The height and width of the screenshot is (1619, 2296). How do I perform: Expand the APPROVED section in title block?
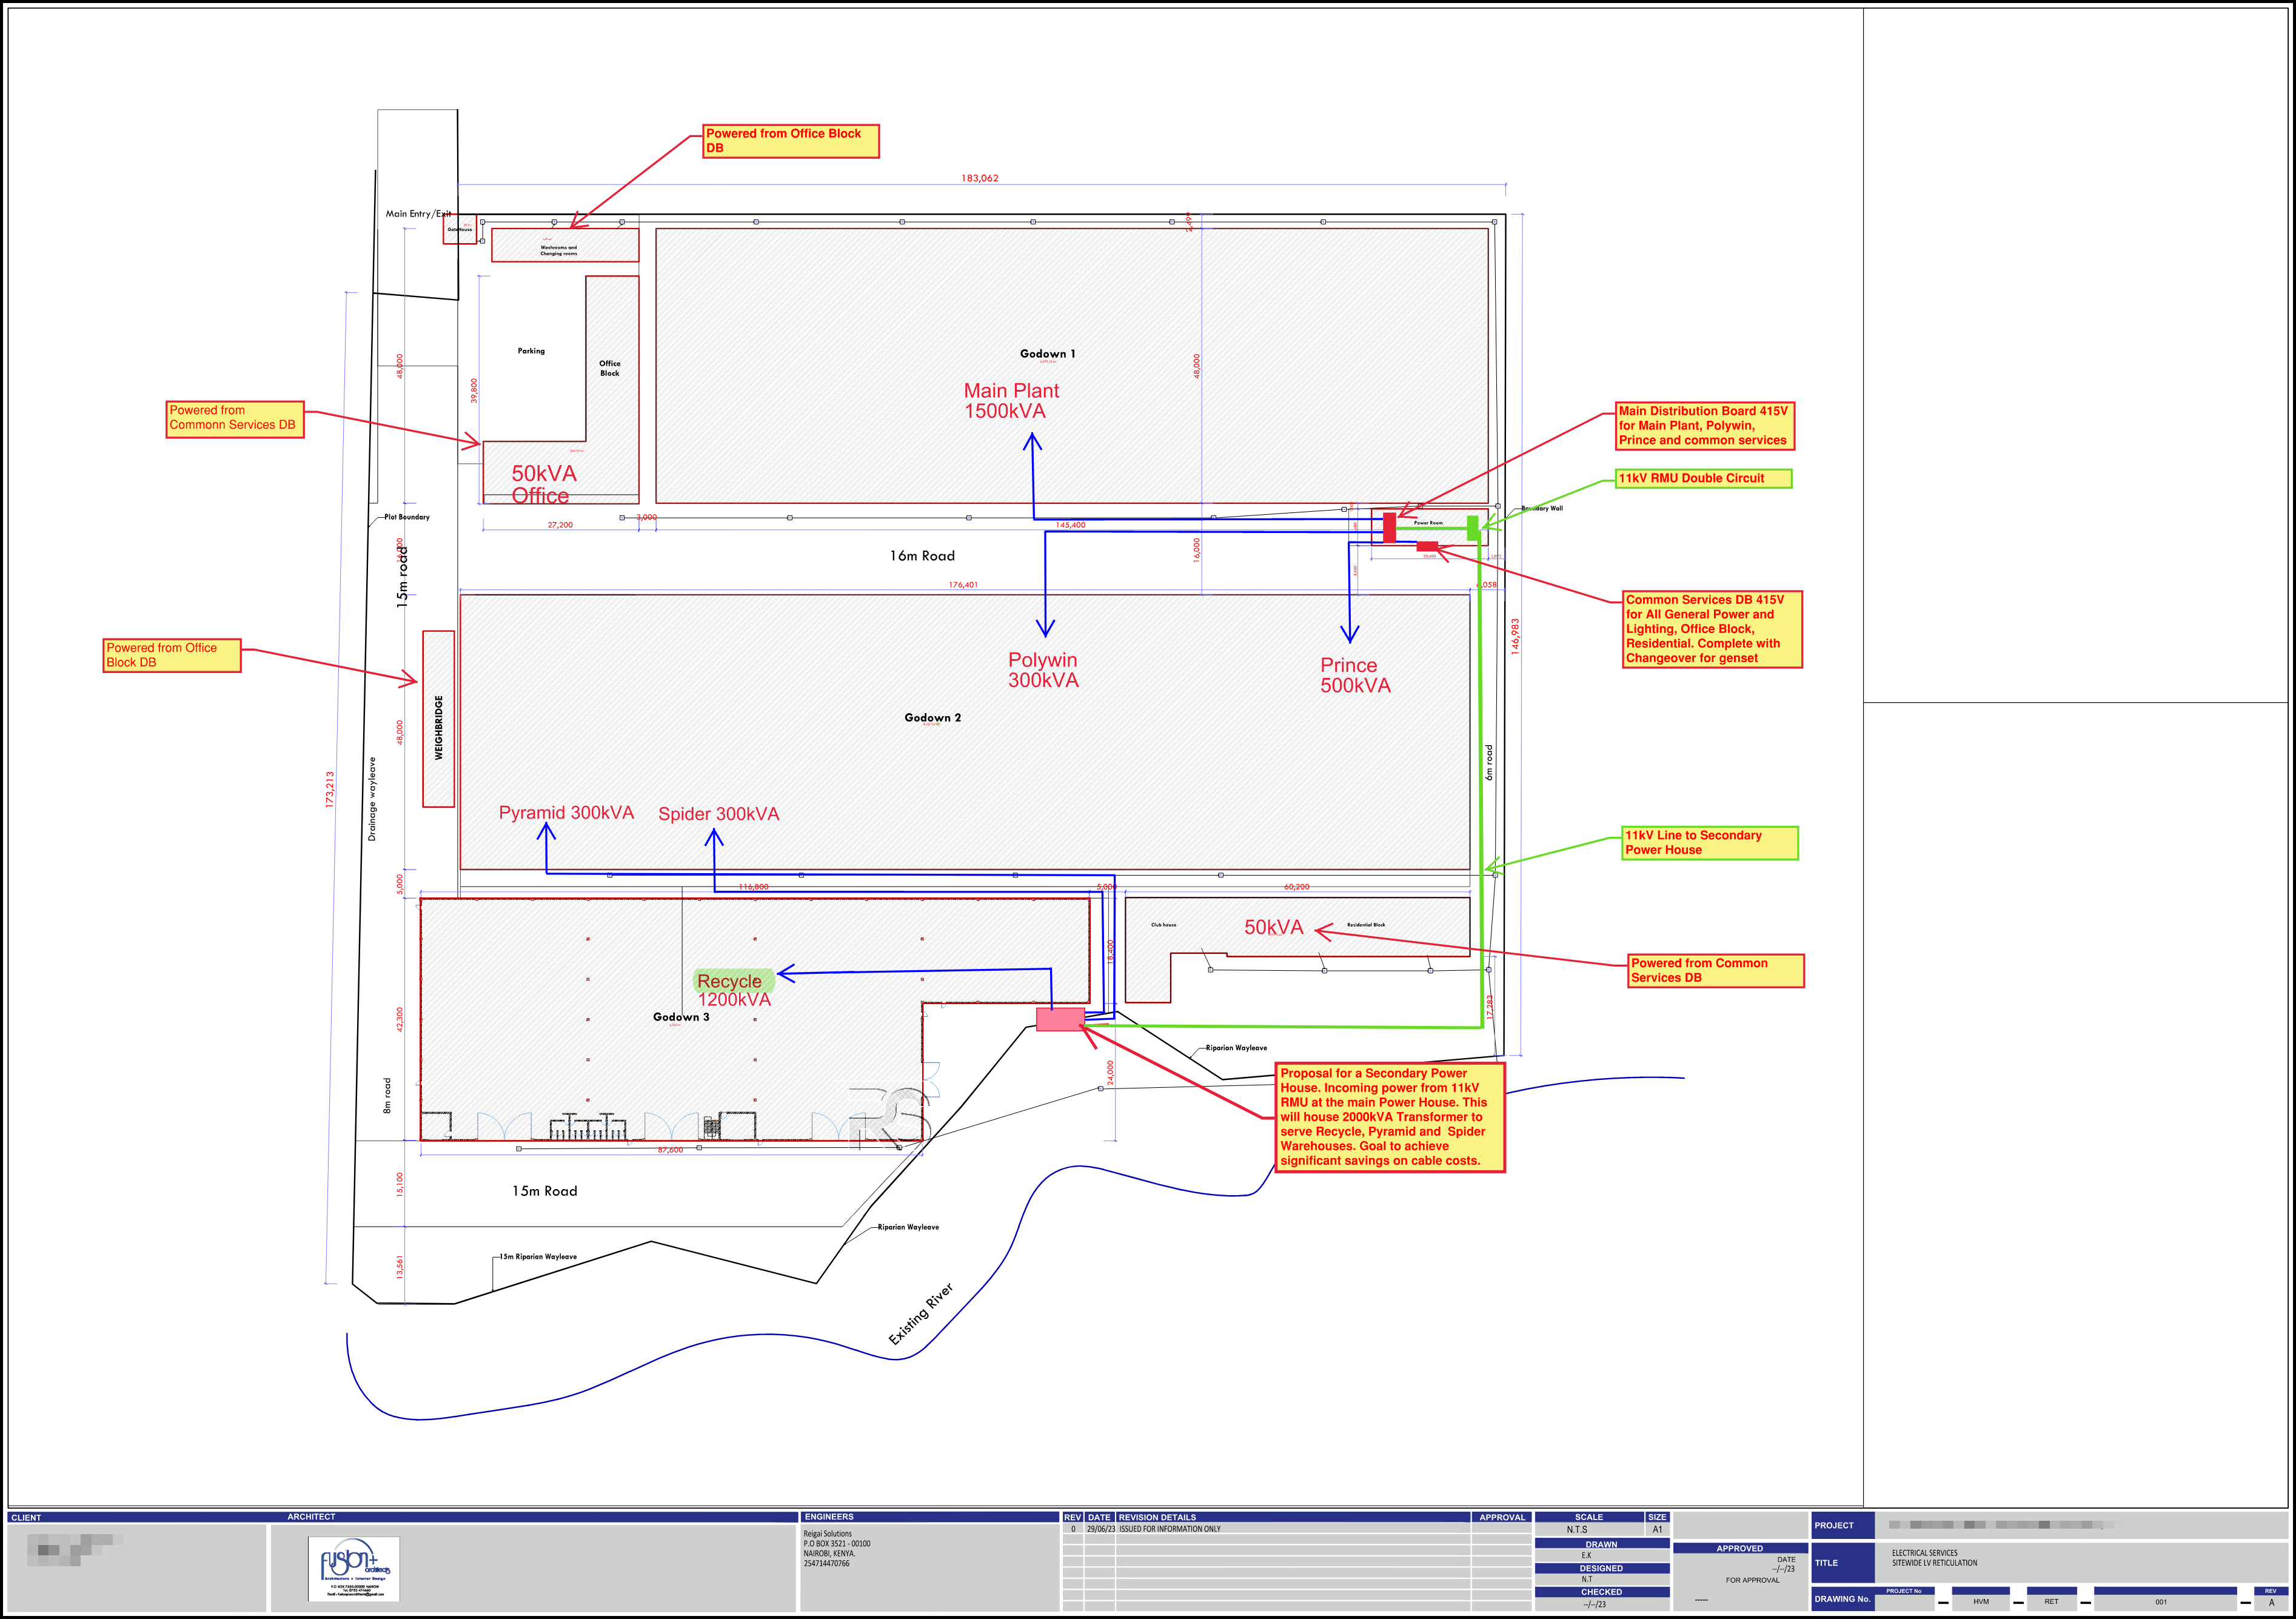point(1740,1548)
